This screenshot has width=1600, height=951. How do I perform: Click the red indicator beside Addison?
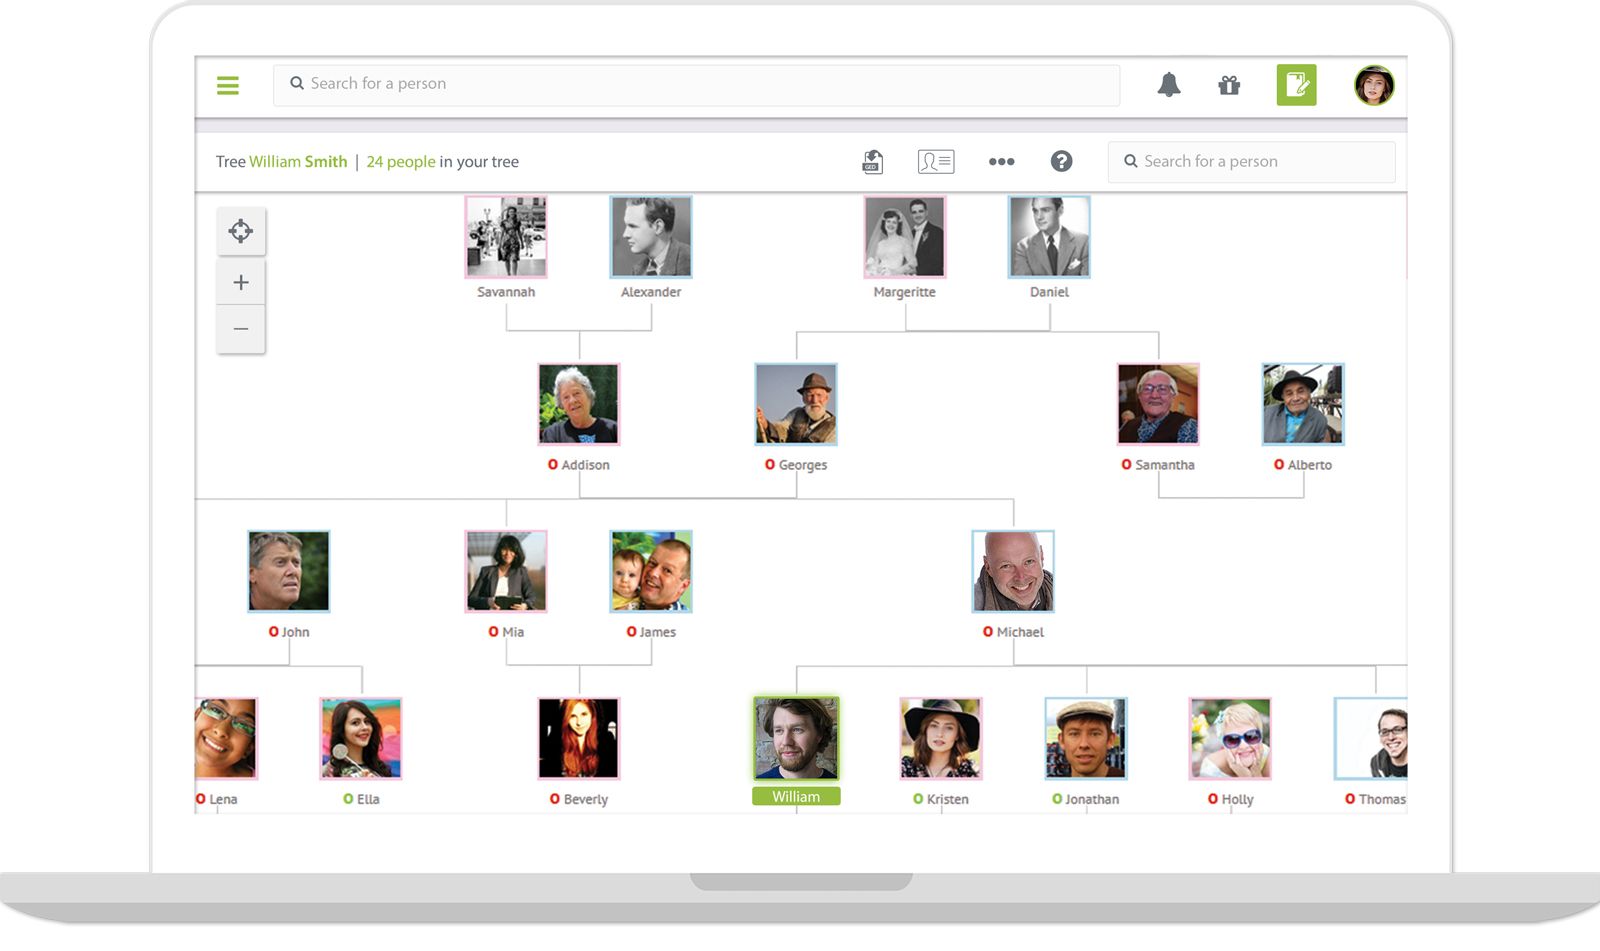click(x=551, y=464)
